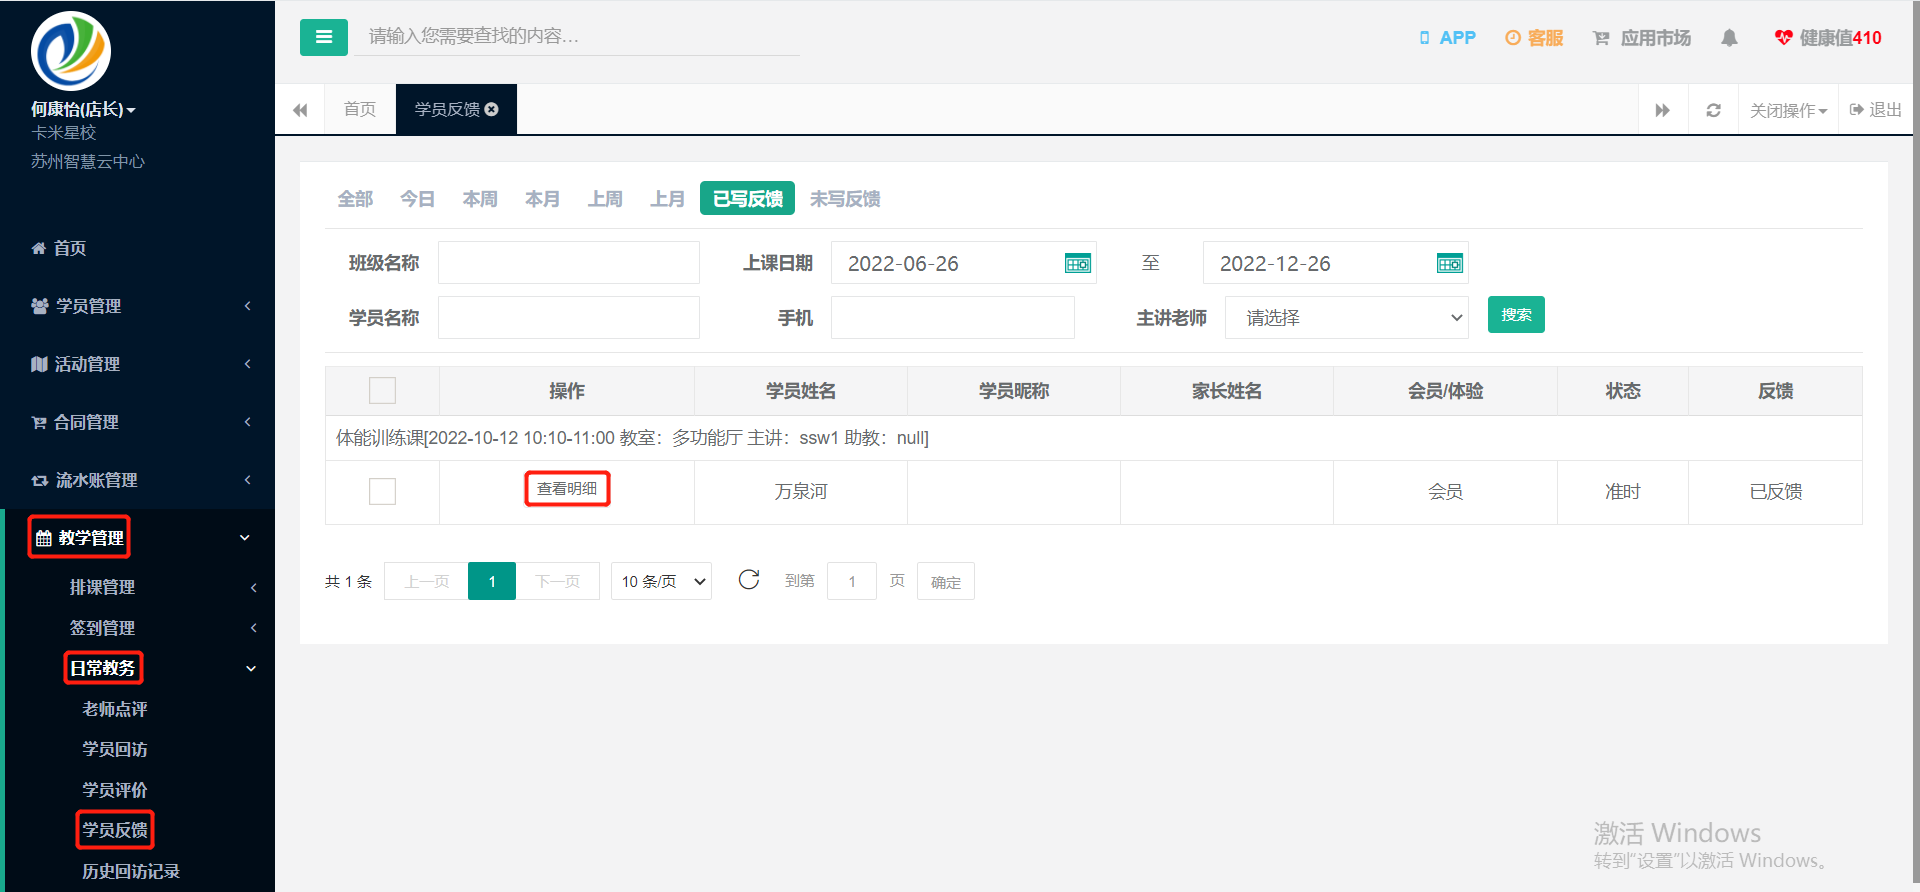Open 客服 customer service

click(1534, 38)
